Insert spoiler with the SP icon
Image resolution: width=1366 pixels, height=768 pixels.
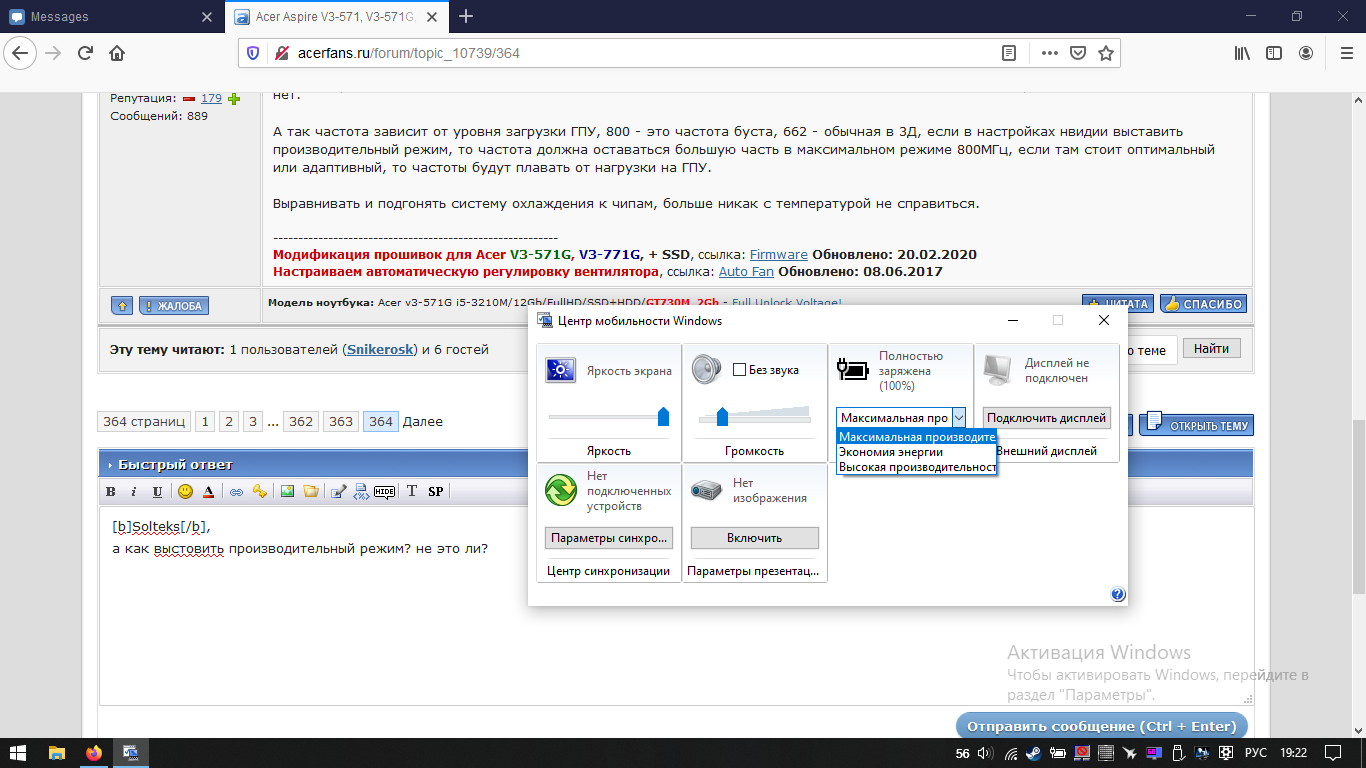click(x=435, y=491)
